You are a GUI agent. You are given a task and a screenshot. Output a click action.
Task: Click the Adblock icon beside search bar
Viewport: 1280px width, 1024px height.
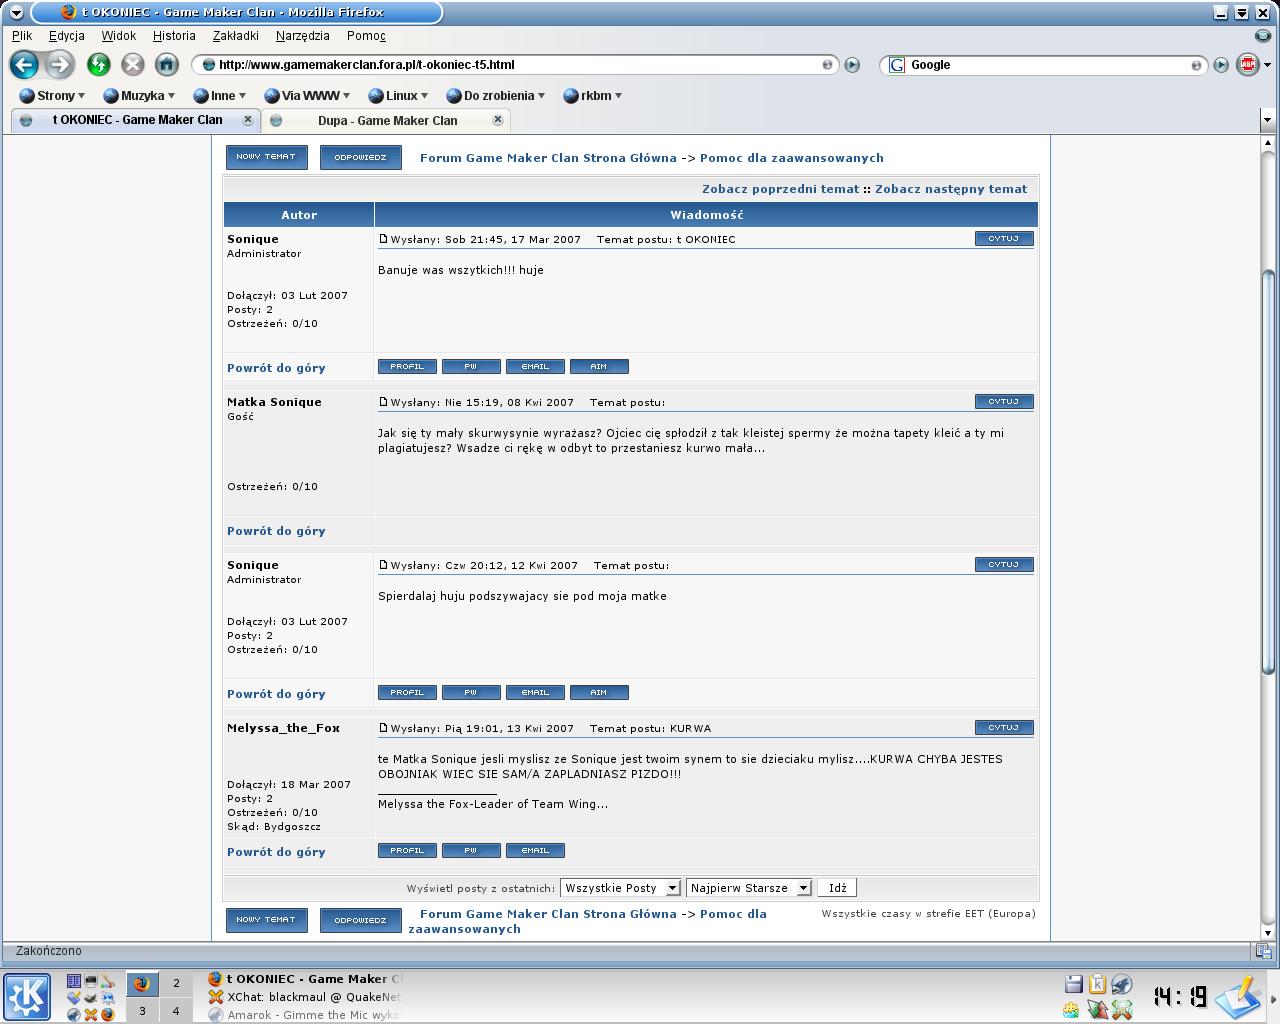pos(1246,65)
